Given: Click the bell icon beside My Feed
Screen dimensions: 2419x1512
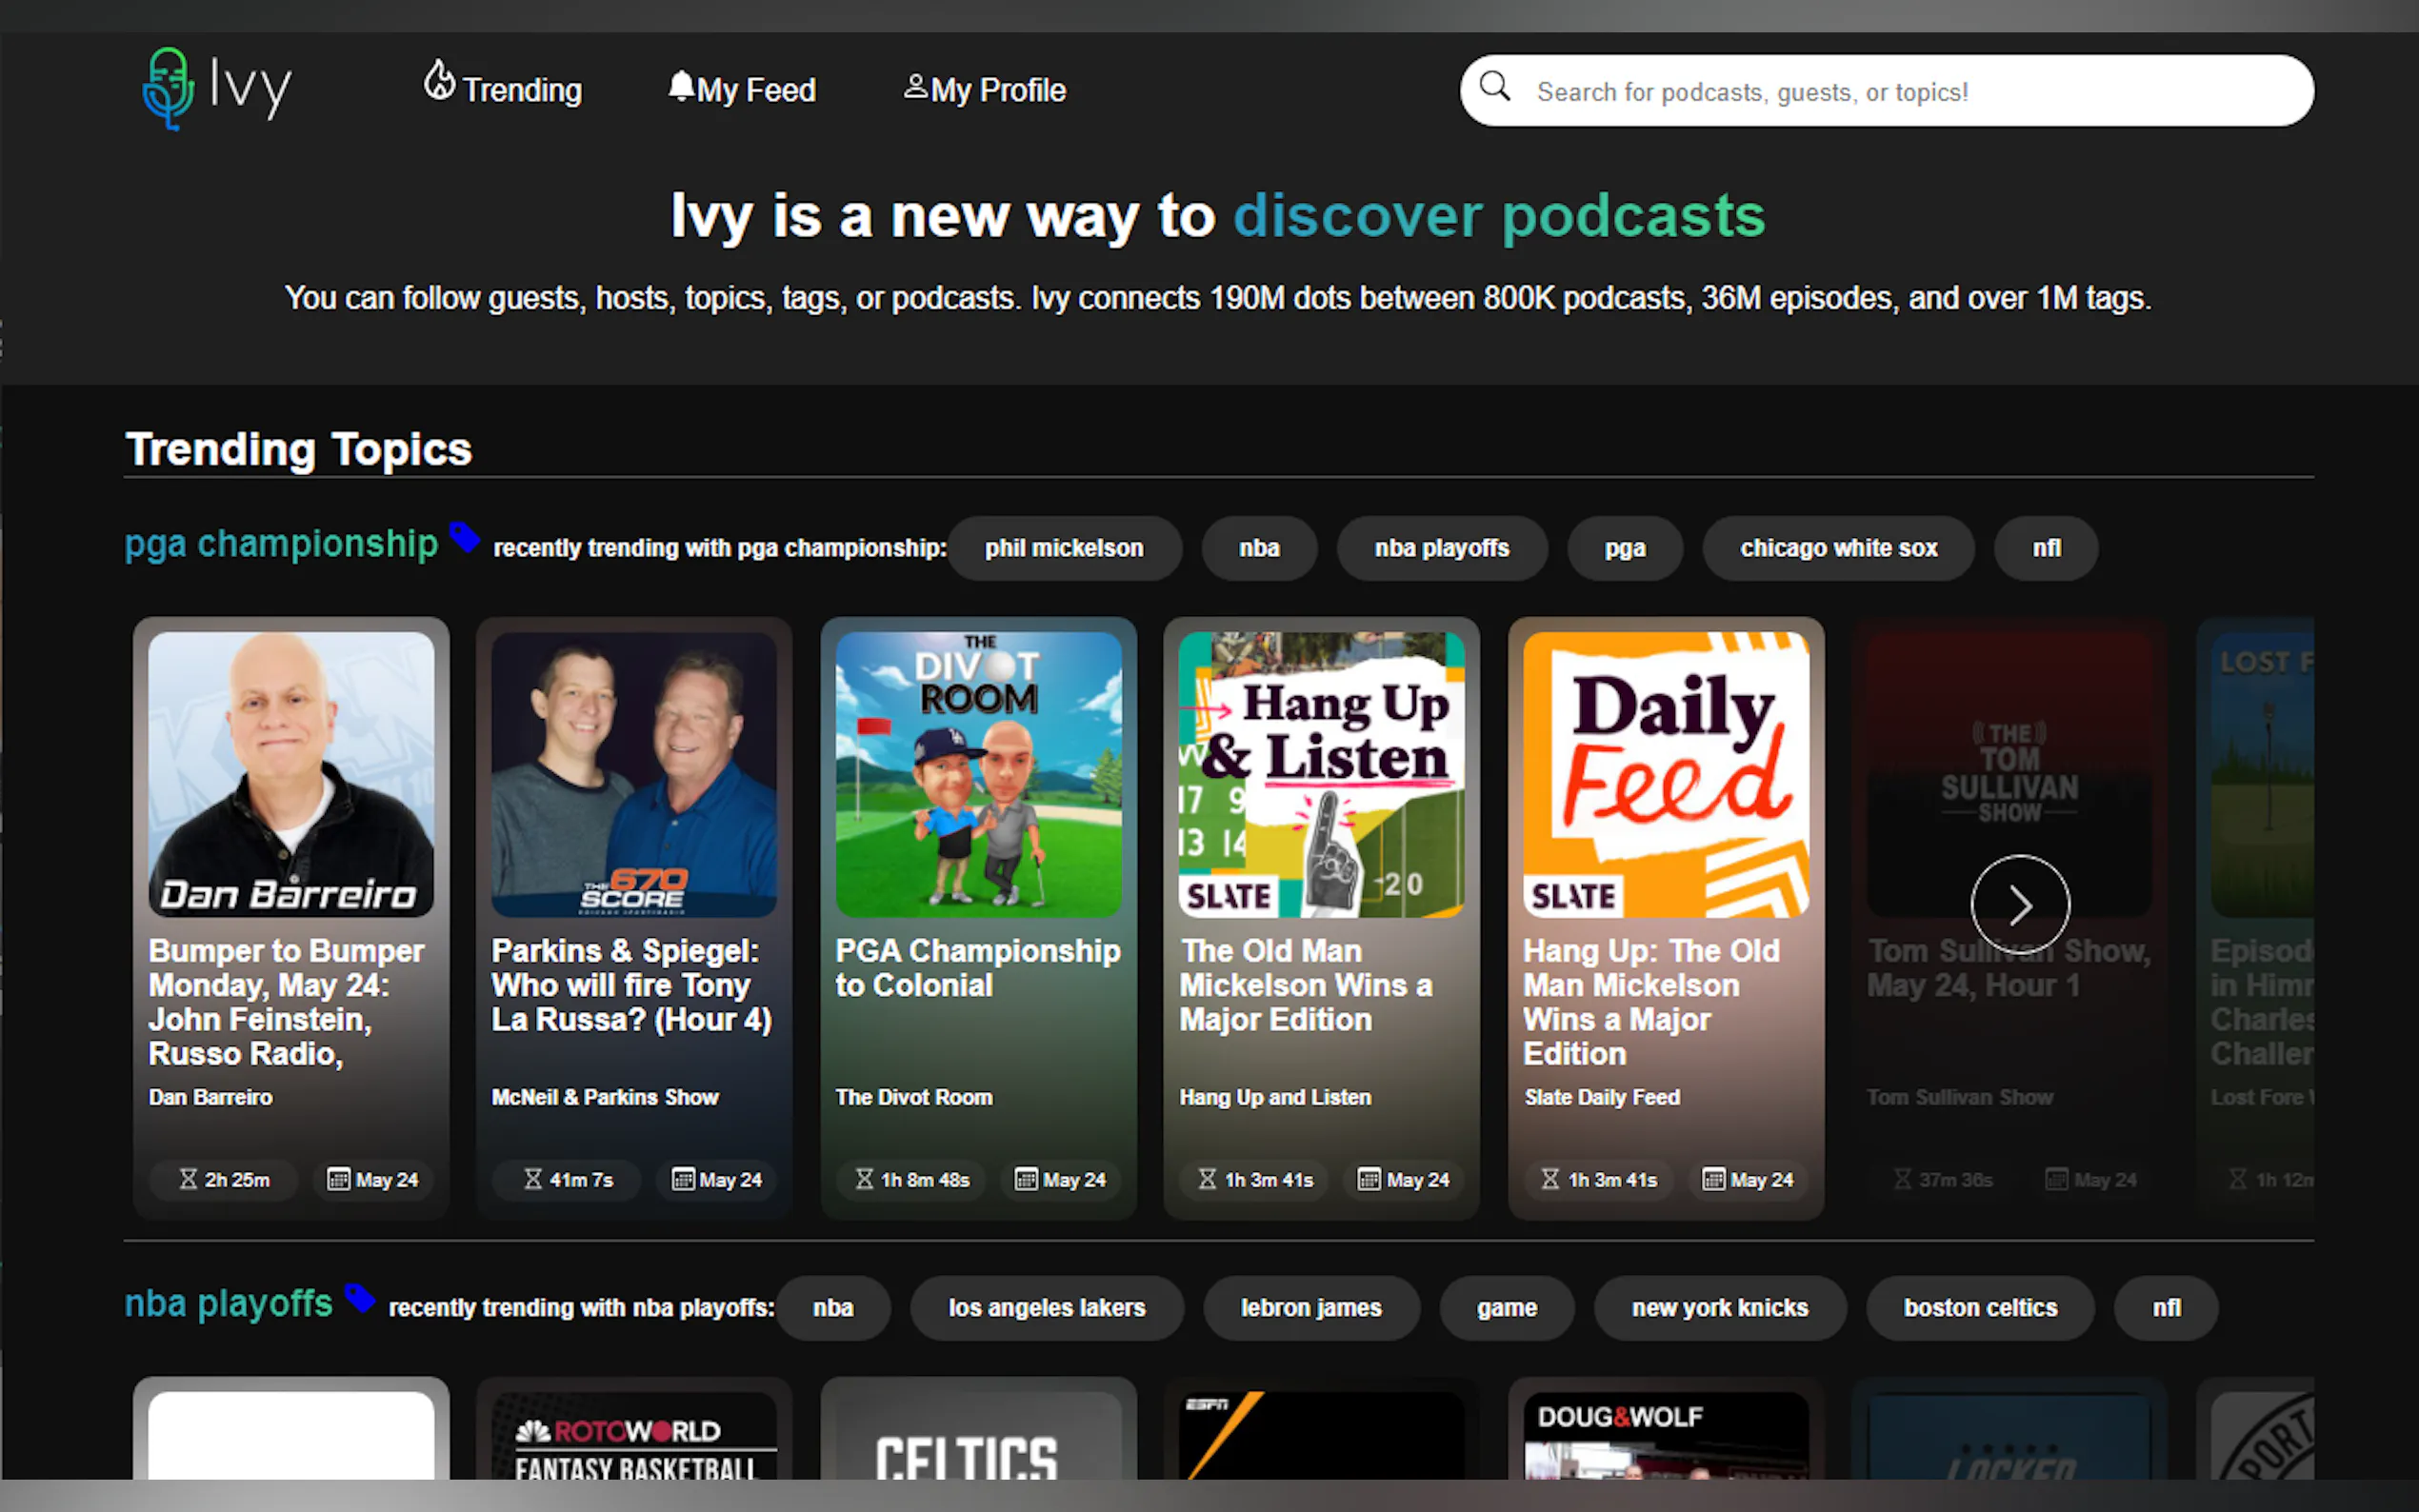Looking at the screenshot, I should click(681, 86).
